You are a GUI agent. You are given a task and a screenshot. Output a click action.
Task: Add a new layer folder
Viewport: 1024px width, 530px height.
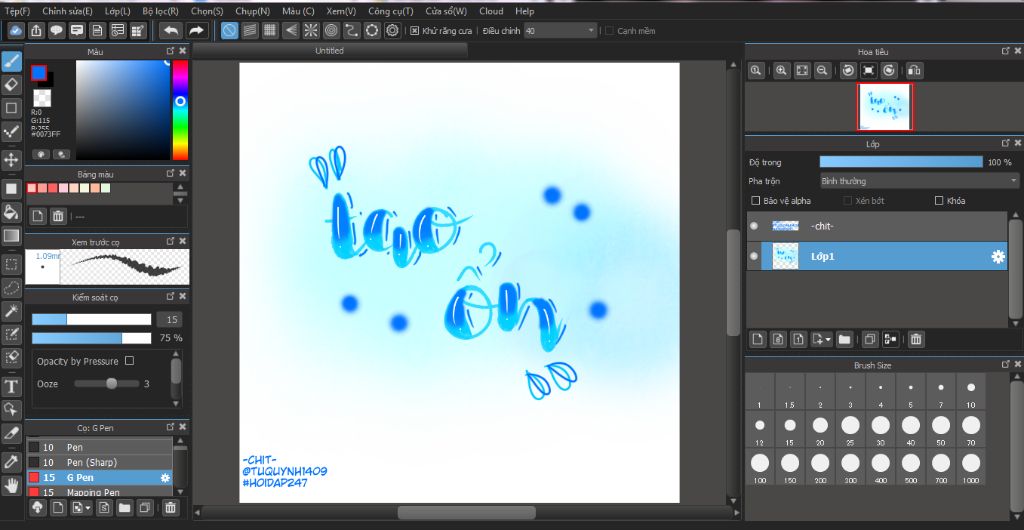(844, 339)
